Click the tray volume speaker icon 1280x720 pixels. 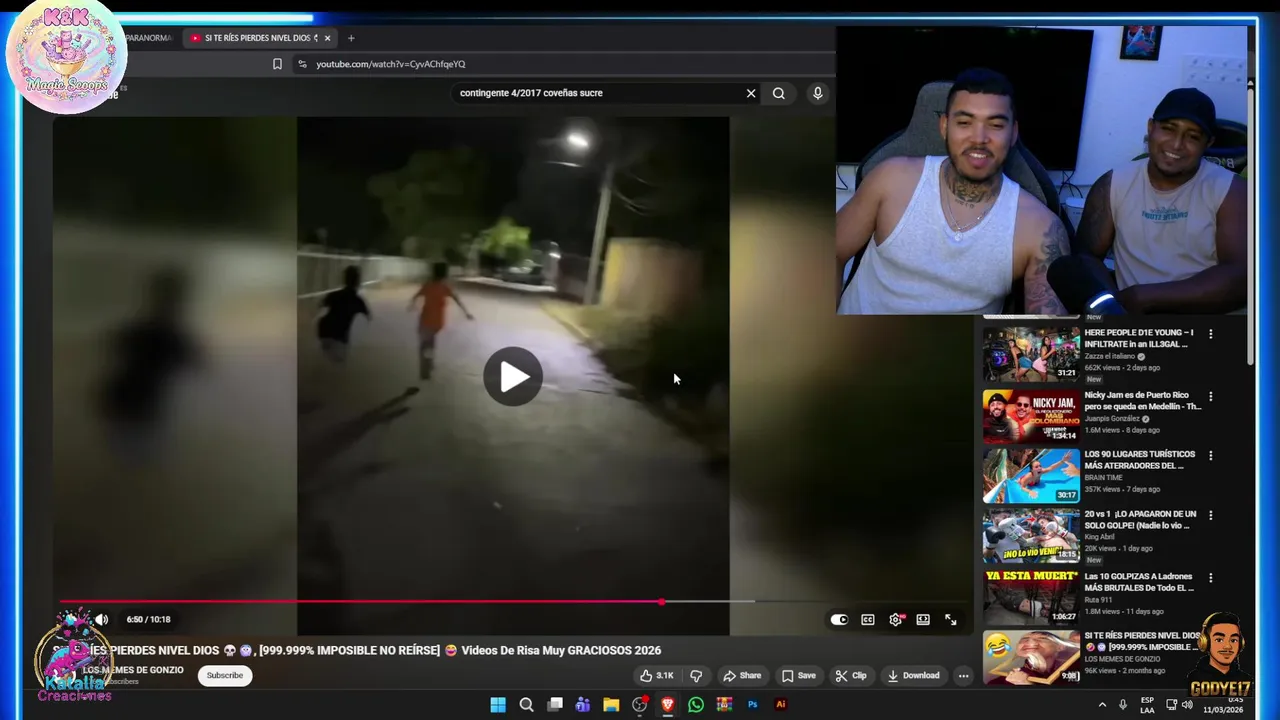(x=1187, y=705)
